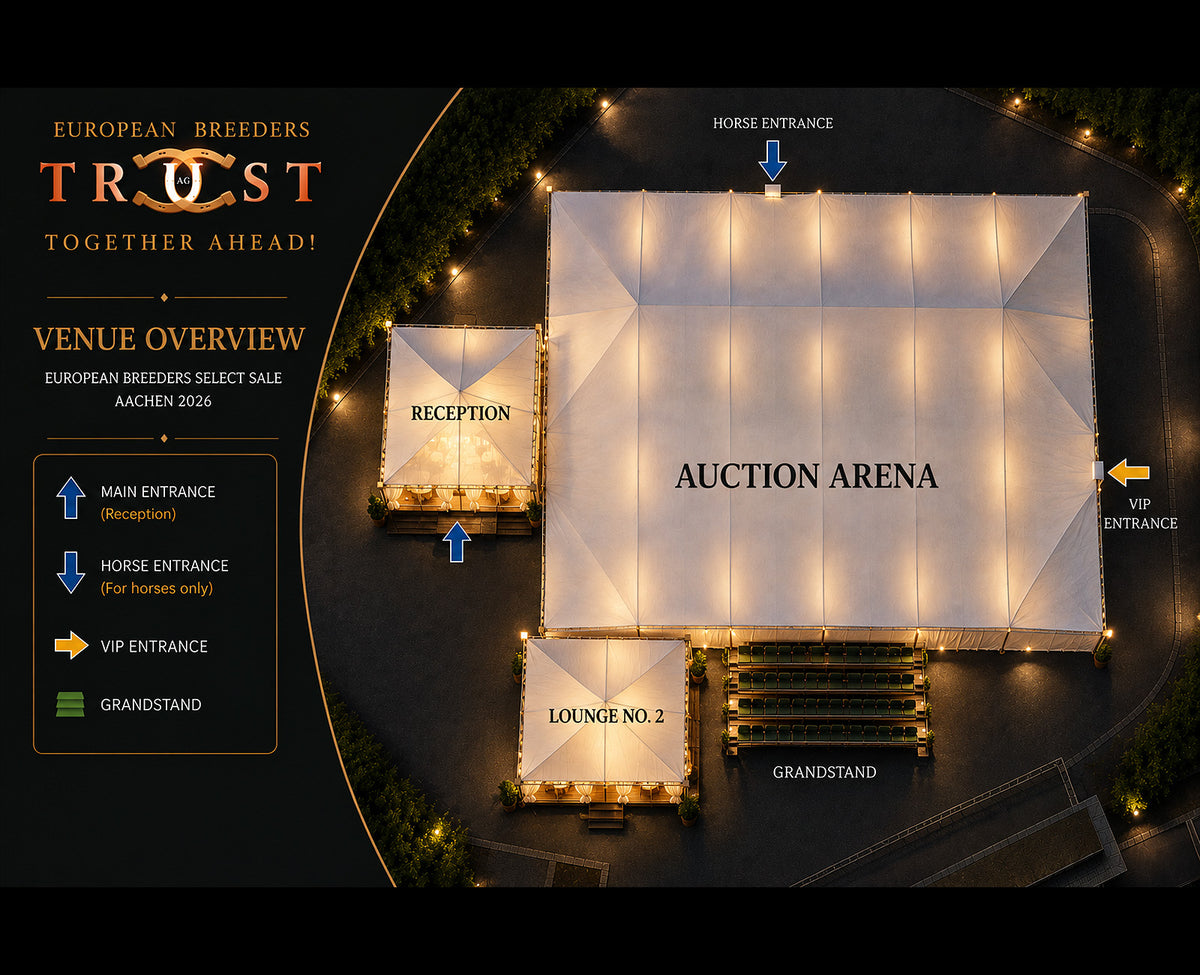Click the blue Horse Entrance arrow in legend

[71, 572]
